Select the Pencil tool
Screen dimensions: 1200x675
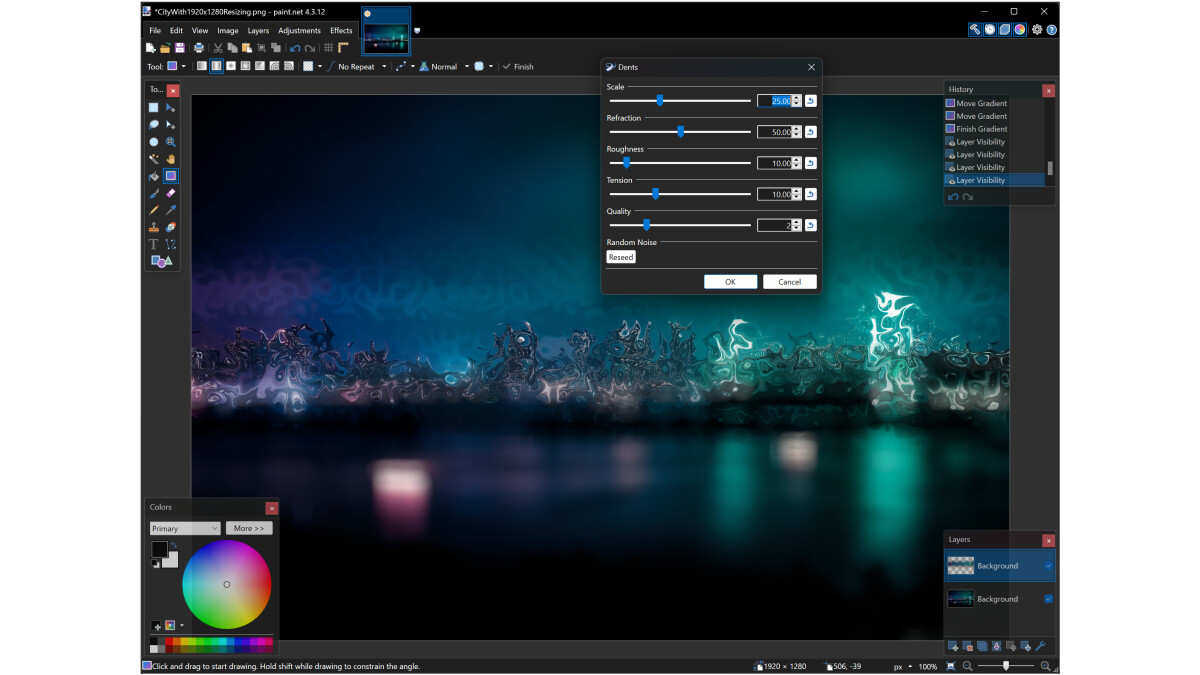coord(153,210)
